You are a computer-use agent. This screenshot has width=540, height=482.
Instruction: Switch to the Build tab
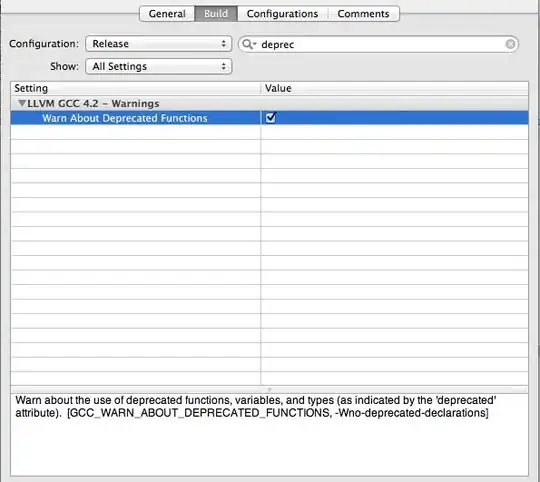click(x=216, y=14)
